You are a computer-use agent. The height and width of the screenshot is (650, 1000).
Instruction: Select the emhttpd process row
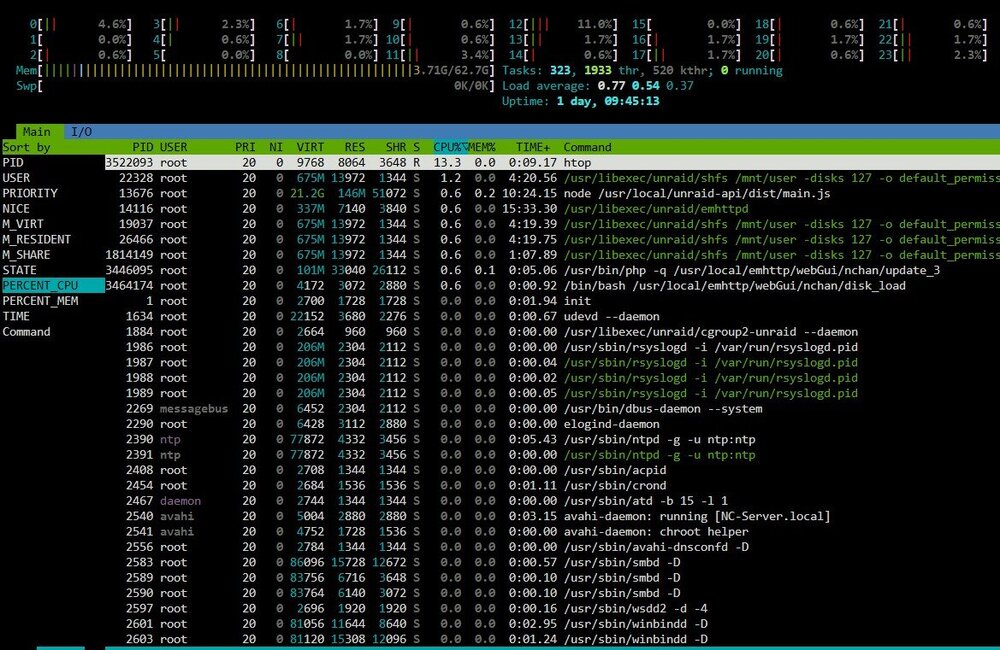(x=552, y=209)
